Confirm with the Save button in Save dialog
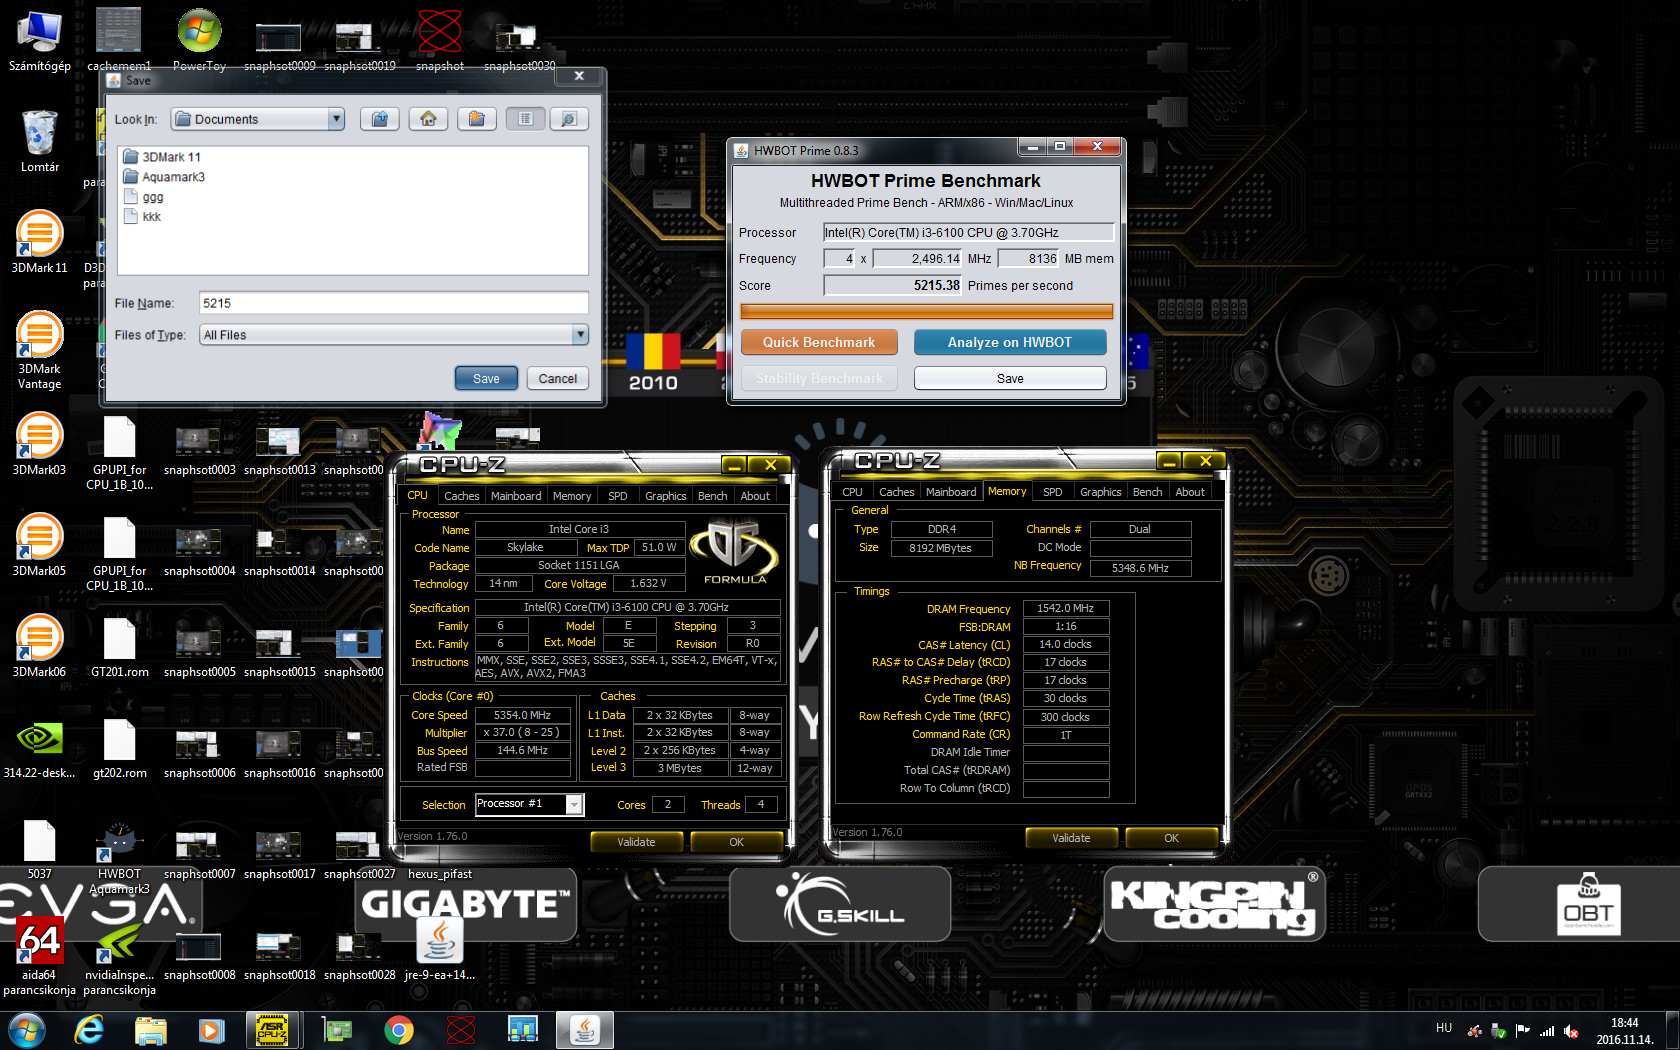Screen dimensions: 1680x1050 (x=486, y=379)
